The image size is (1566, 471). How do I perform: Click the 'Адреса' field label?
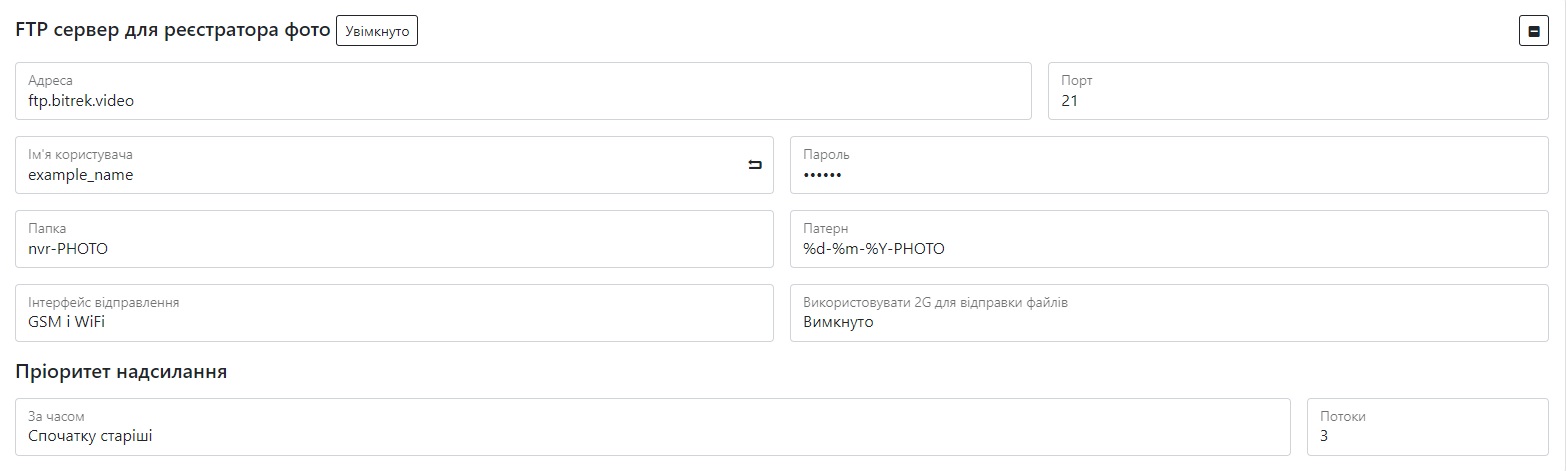click(51, 81)
